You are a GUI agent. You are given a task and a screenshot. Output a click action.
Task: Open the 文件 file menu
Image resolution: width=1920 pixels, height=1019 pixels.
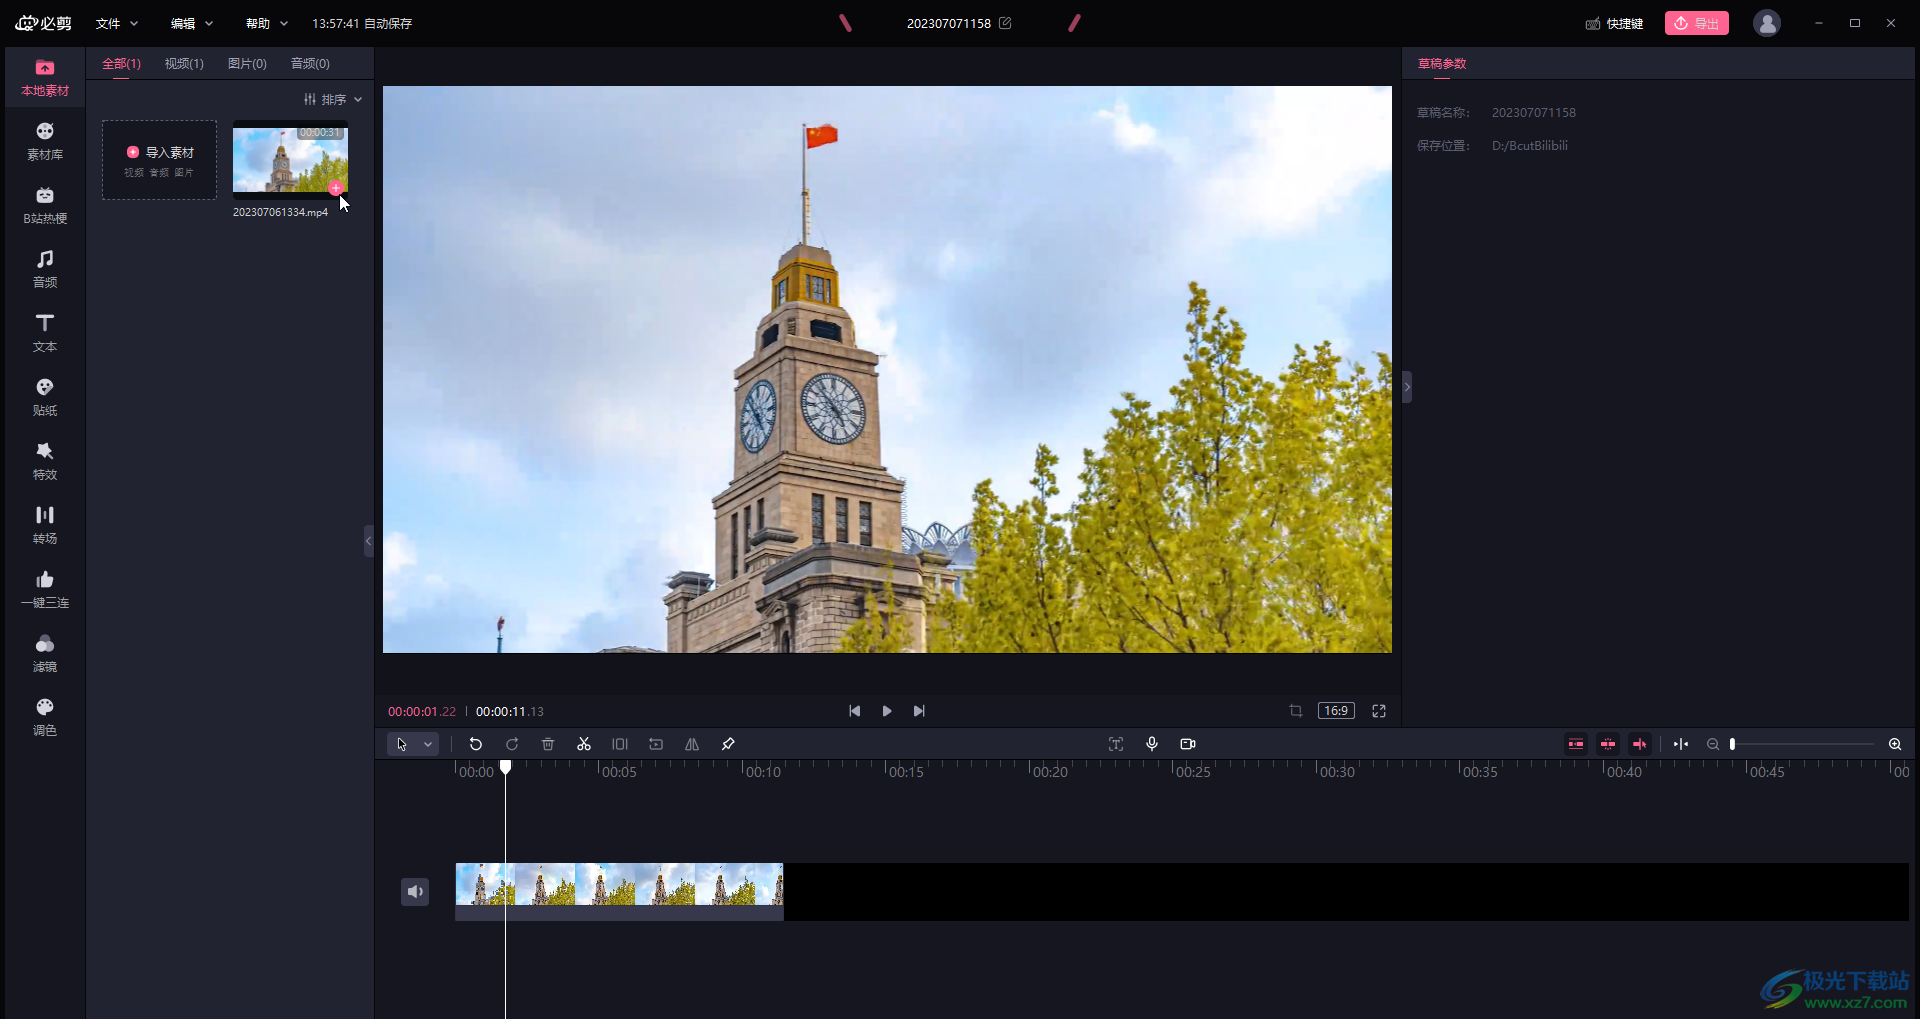117,23
